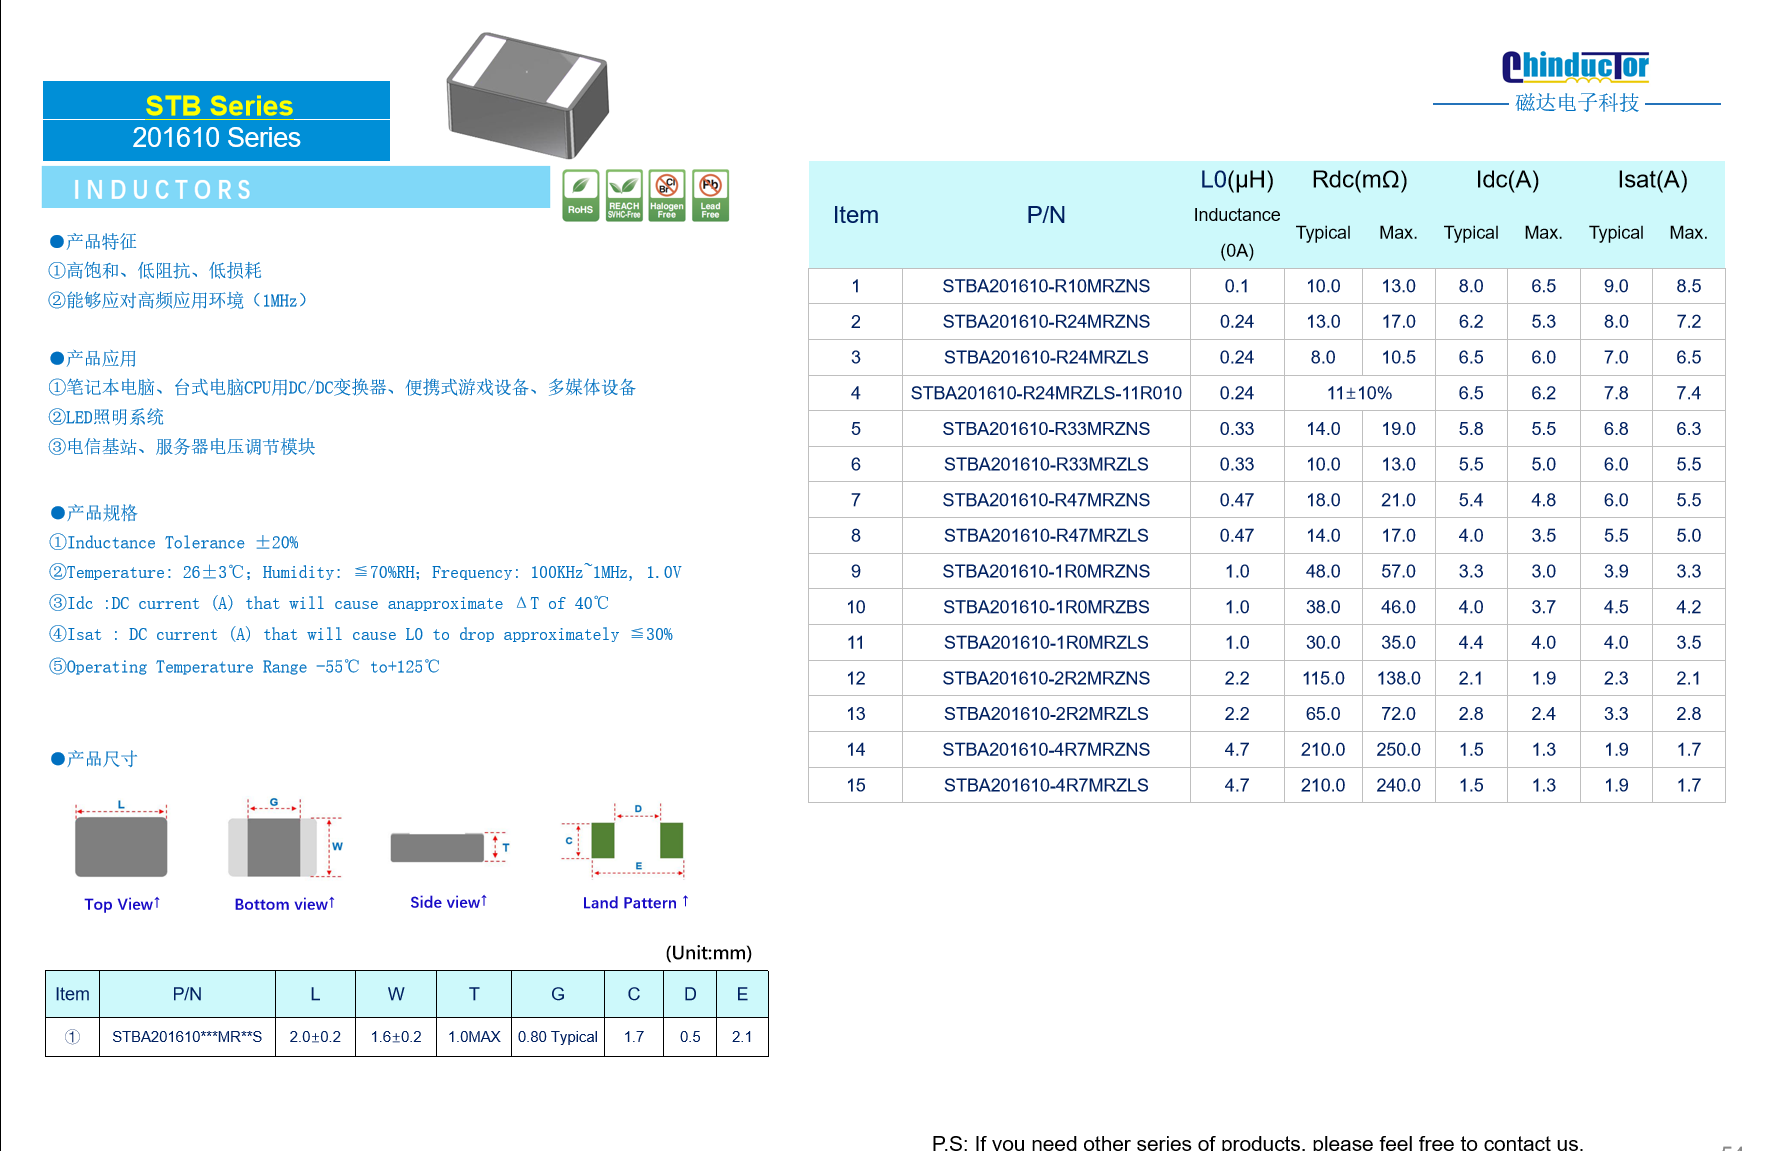The width and height of the screenshot is (1766, 1151).
Task: Select the 3D inductor product image
Action: click(528, 95)
